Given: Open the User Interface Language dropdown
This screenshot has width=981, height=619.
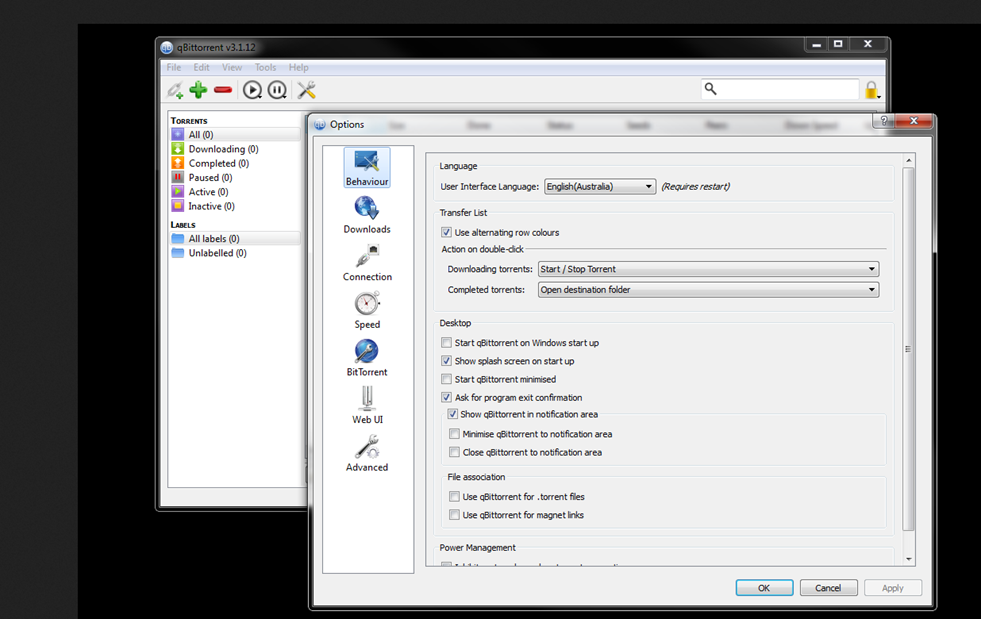Looking at the screenshot, I should 600,187.
